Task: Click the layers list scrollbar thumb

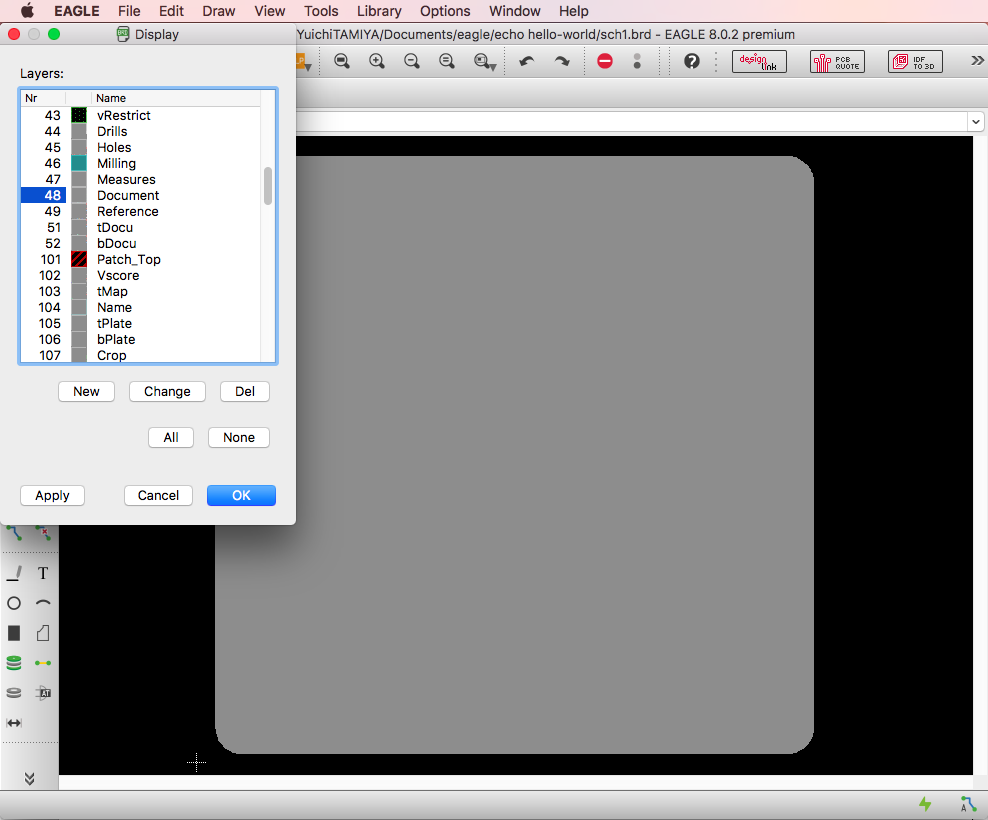Action: [268, 186]
